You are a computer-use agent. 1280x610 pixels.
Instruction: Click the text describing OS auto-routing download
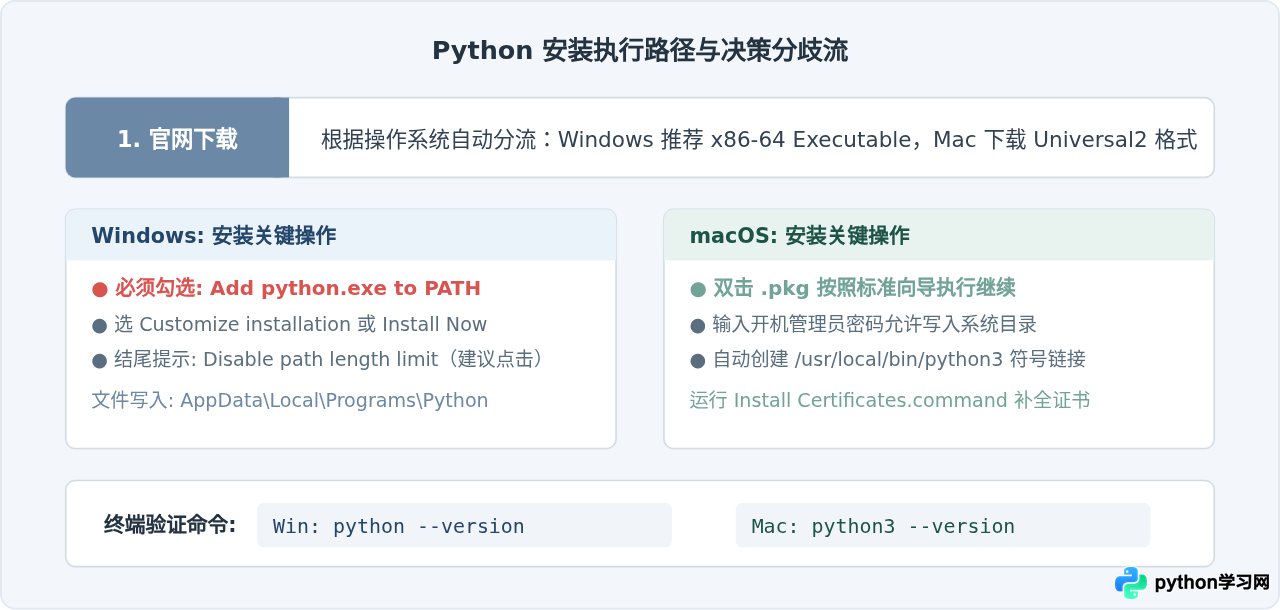[x=759, y=139]
